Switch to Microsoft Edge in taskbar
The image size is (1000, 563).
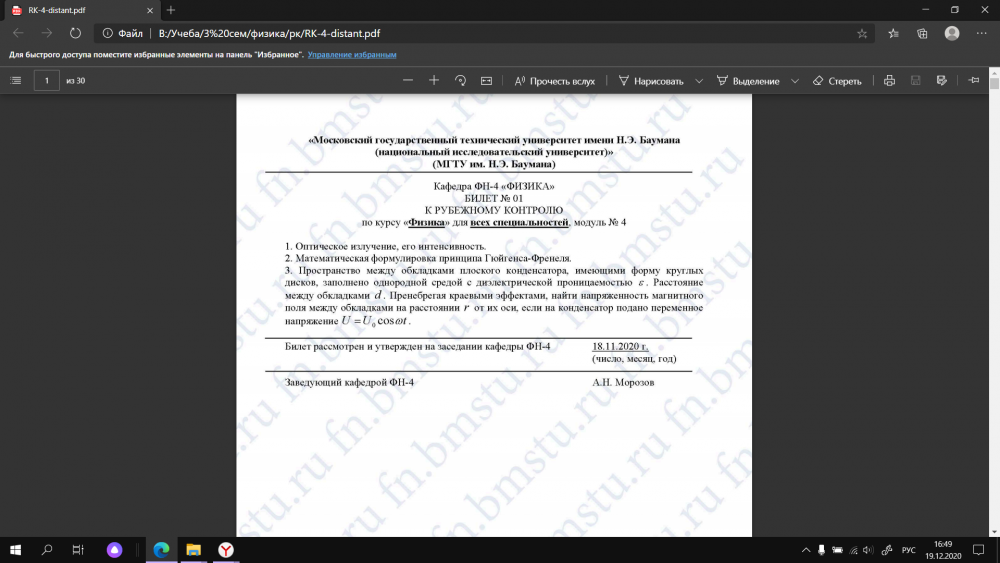161,550
